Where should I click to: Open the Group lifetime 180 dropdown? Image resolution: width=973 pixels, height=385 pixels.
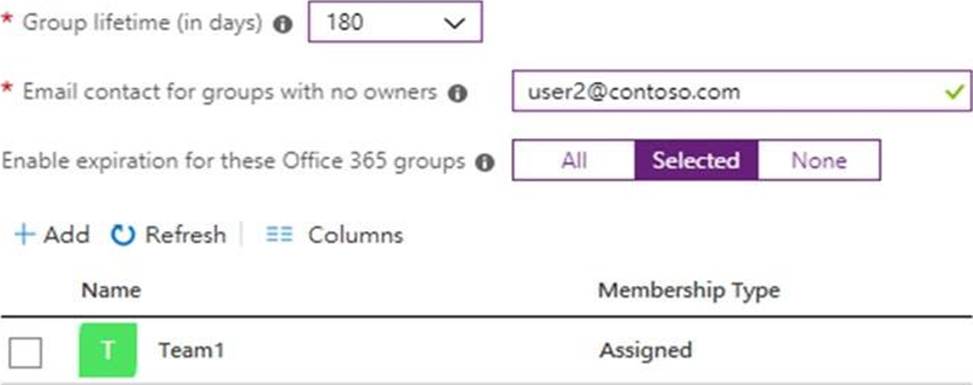tap(395, 22)
